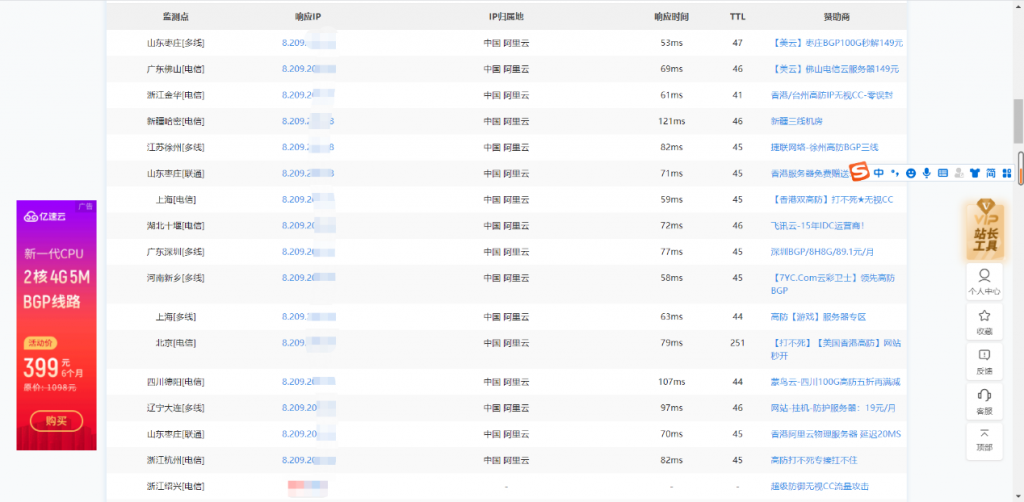Open 个人中心 in the side panel

pos(985,281)
